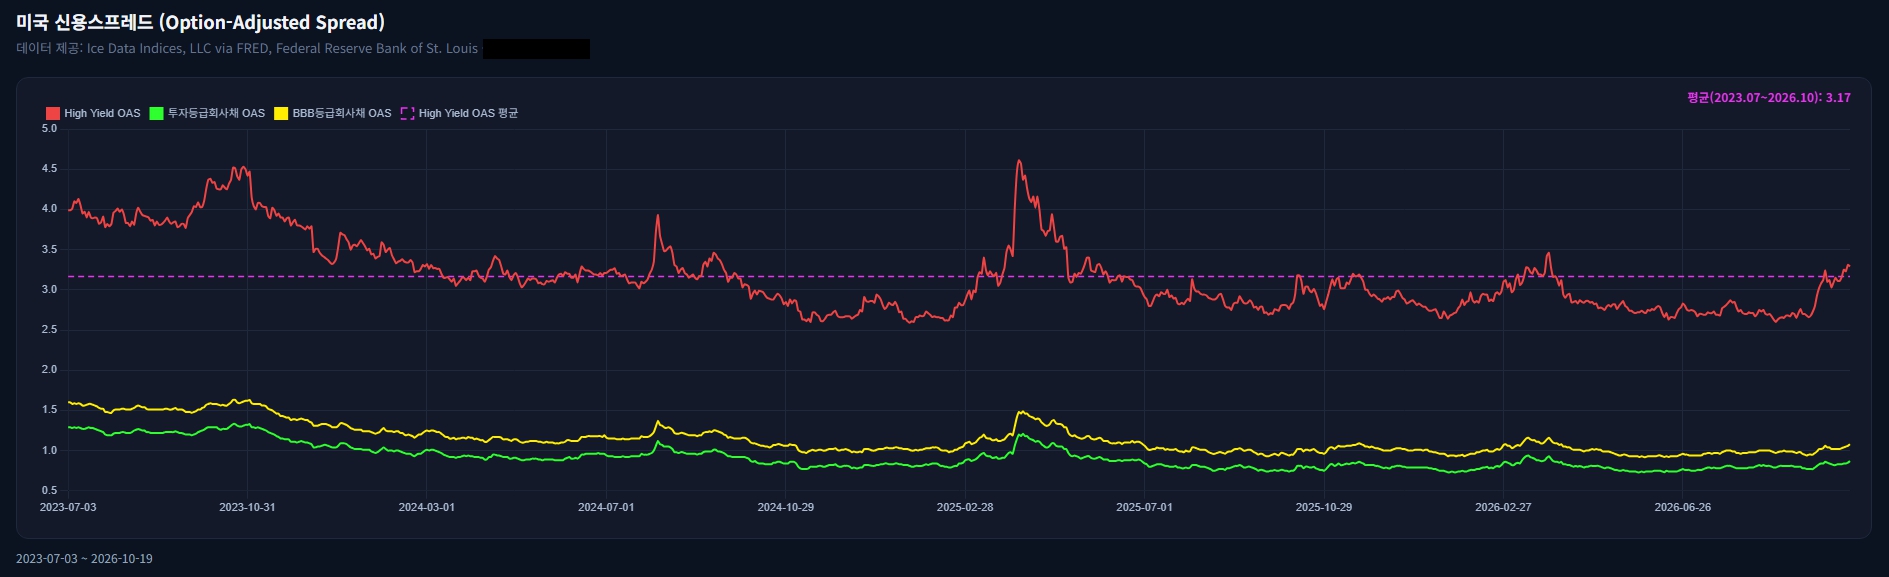Select the 2026-06-26 x-axis date label
The image size is (1889, 577).
click(1682, 507)
